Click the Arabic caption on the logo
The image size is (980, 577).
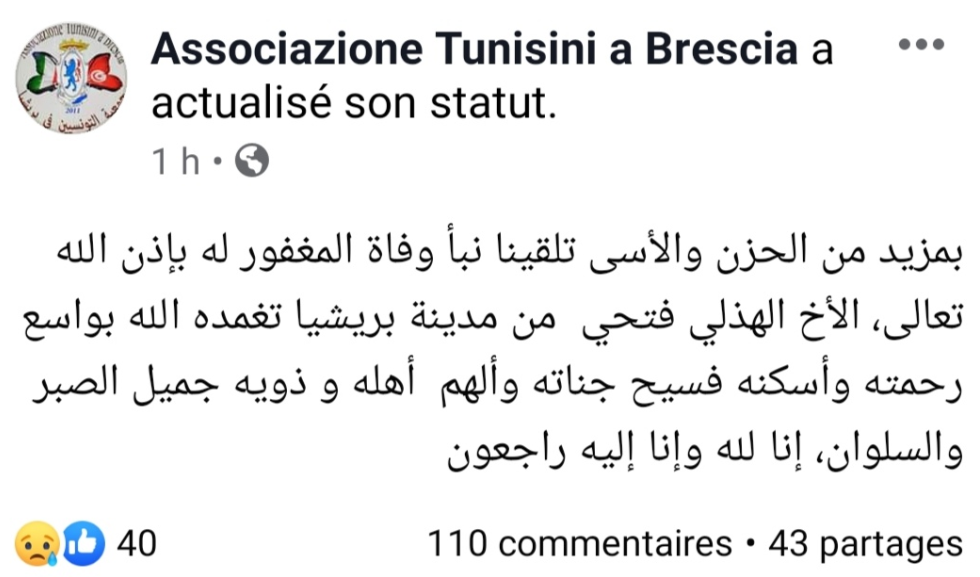(70, 118)
